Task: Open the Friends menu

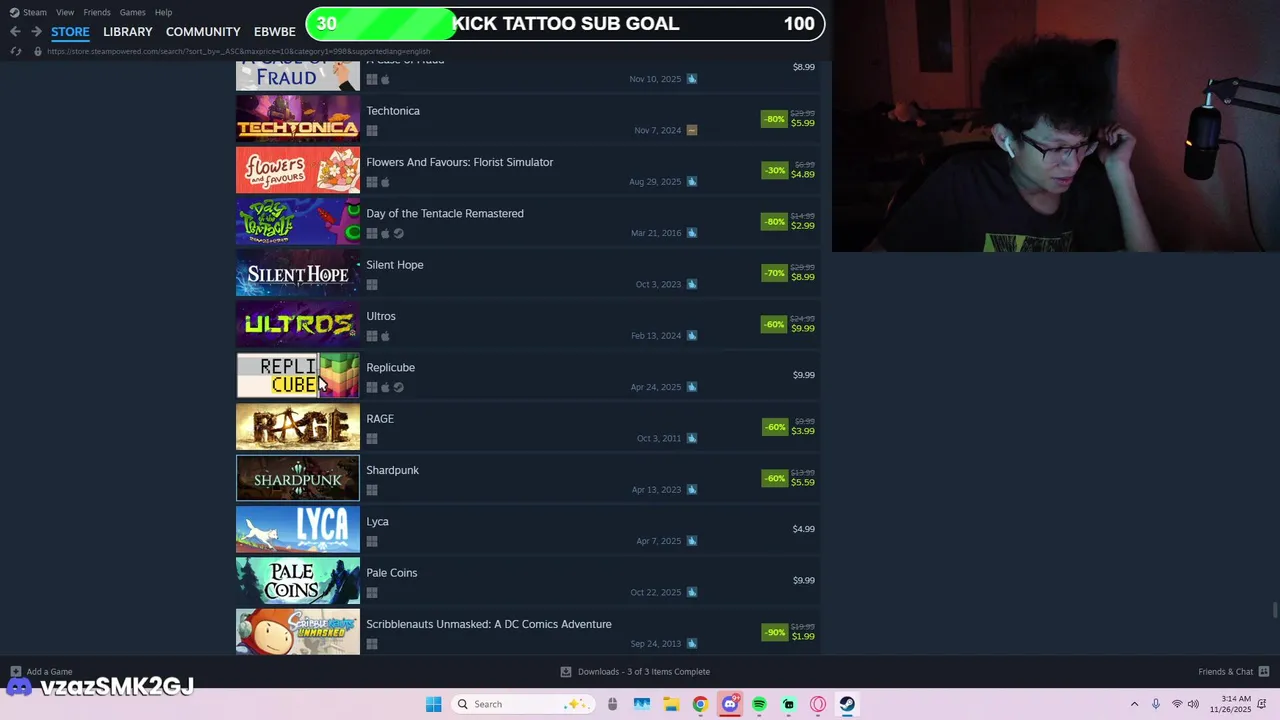Action: pos(97,12)
